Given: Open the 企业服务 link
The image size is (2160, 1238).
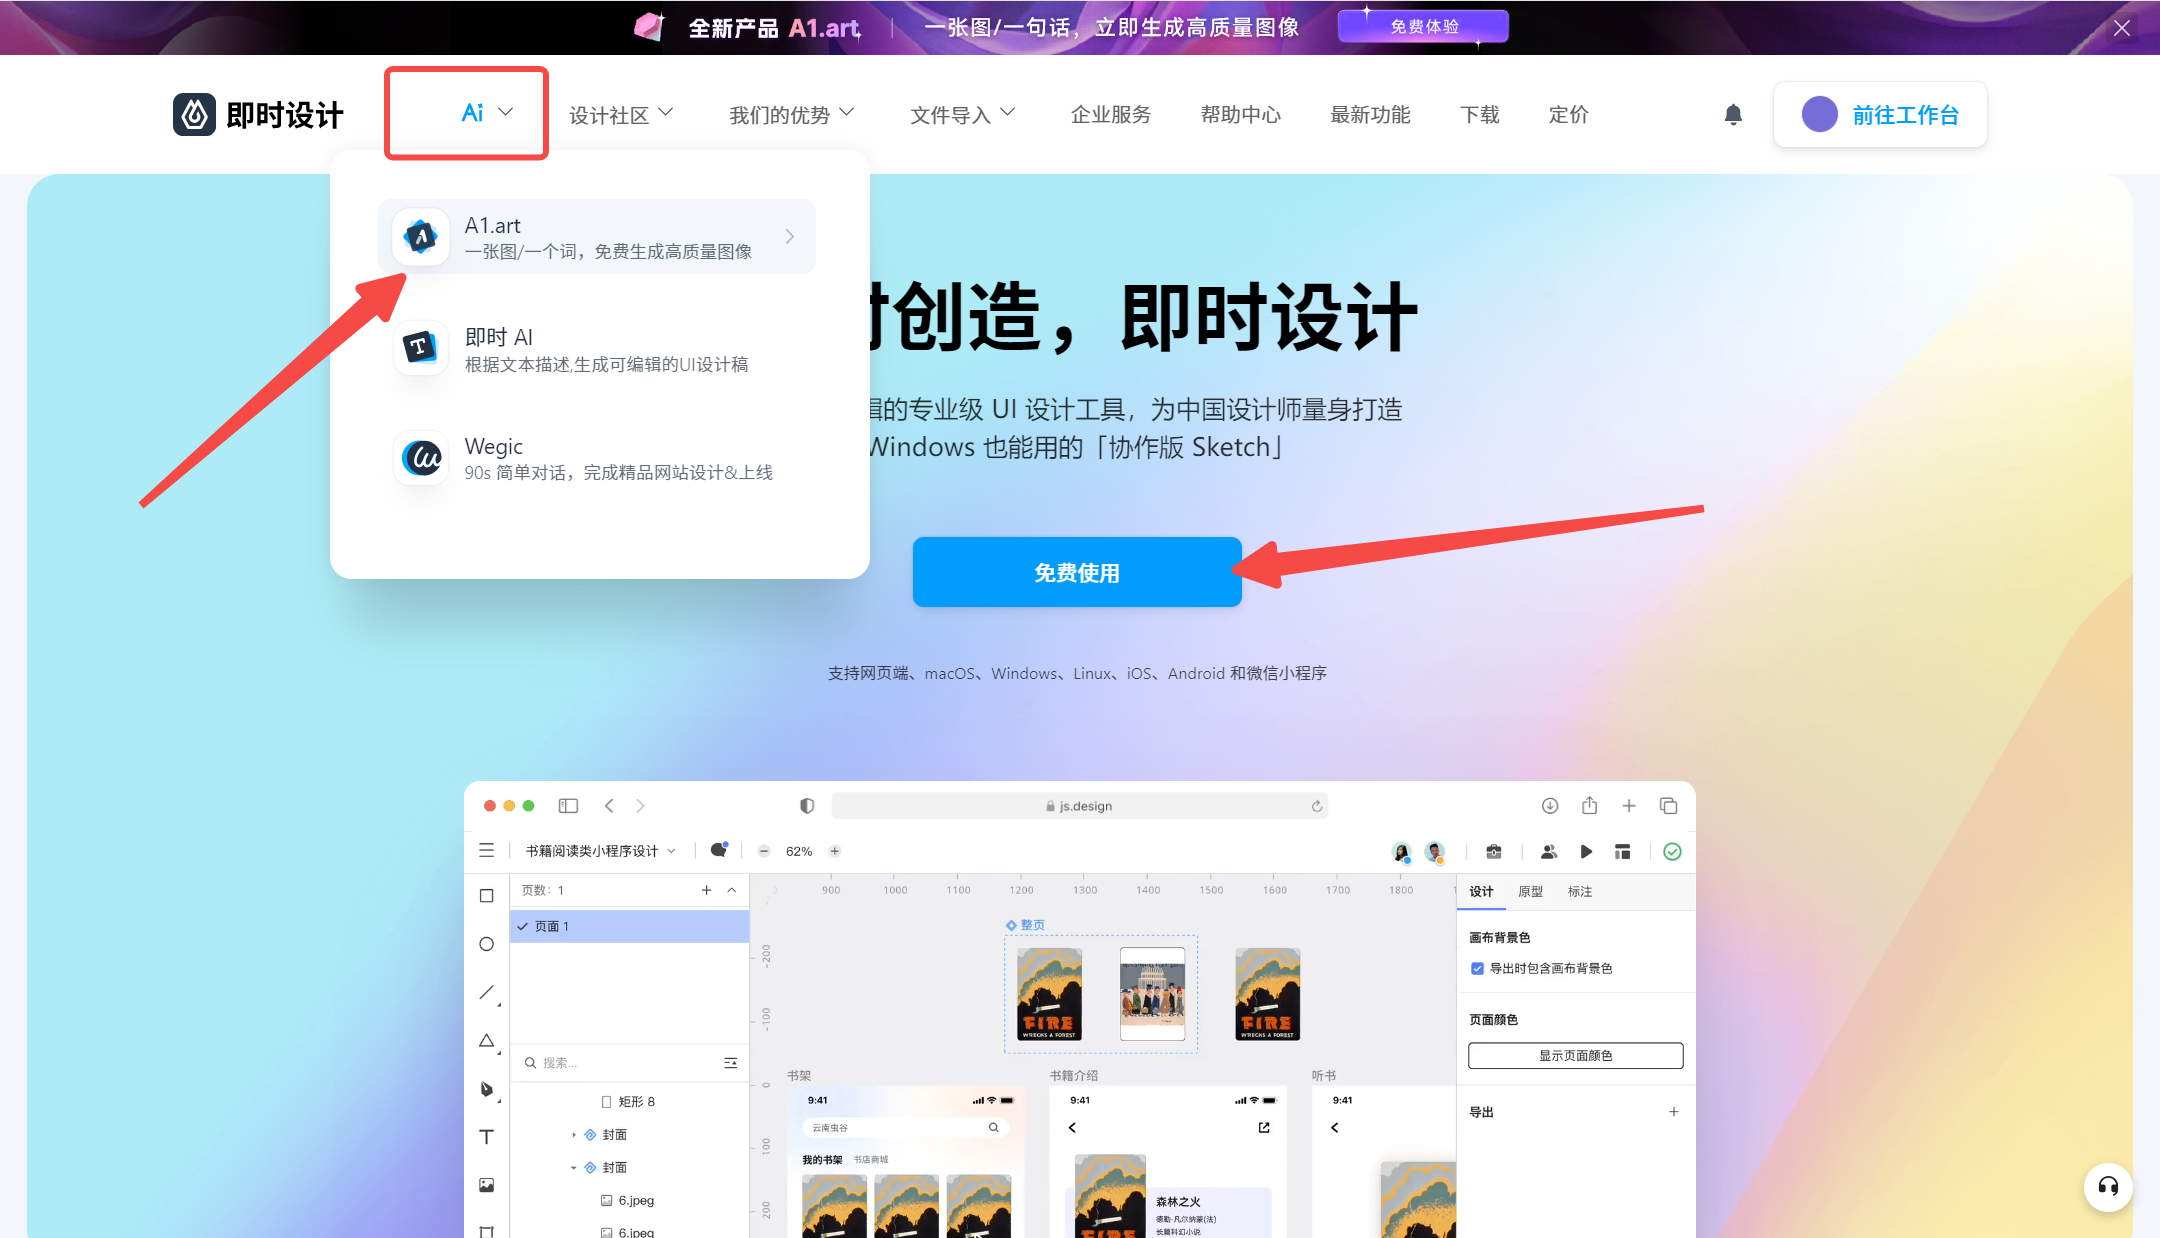Looking at the screenshot, I should (x=1111, y=115).
